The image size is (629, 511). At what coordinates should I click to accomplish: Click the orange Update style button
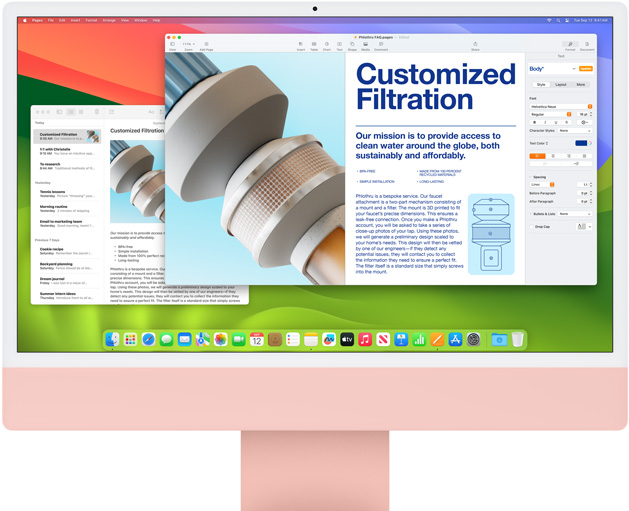586,68
